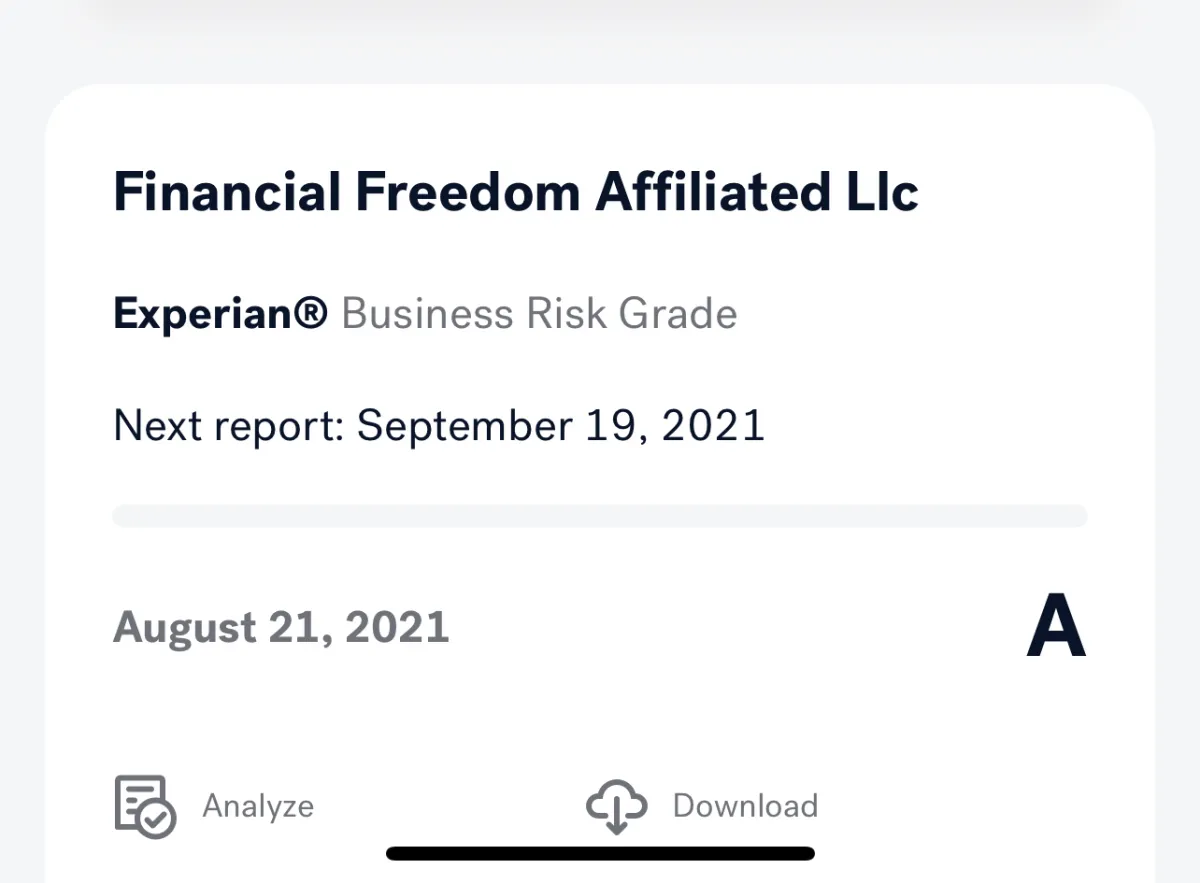Viewport: 1200px width, 883px height.
Task: Tap the bold Experian brand name
Action: point(206,314)
